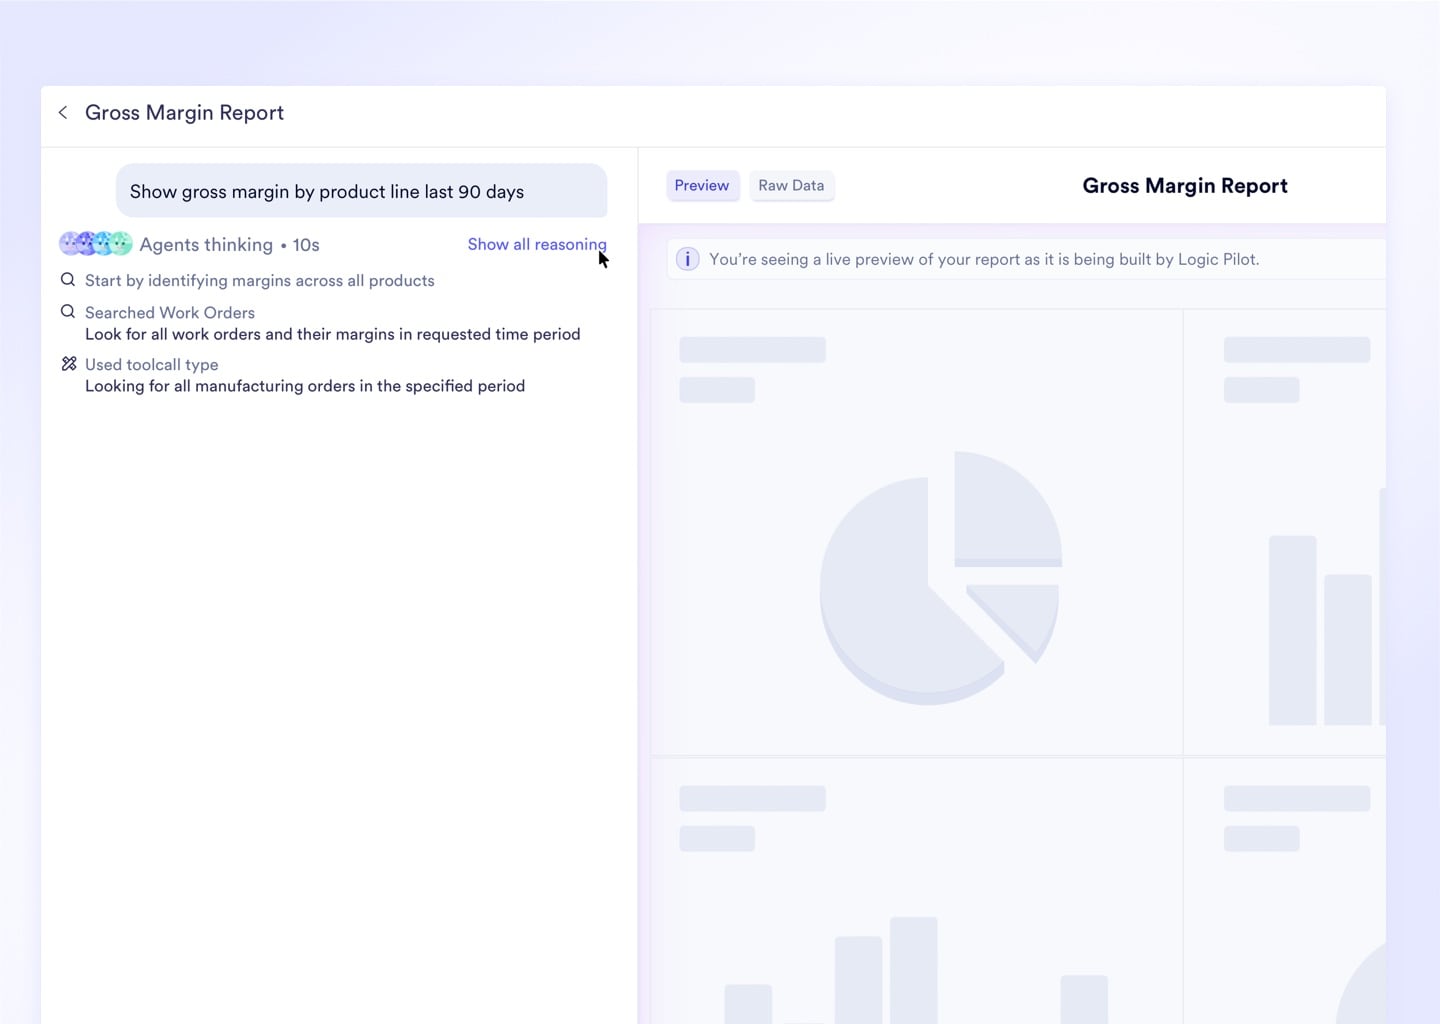
Task: Go back using the left chevron
Action: [x=63, y=113]
